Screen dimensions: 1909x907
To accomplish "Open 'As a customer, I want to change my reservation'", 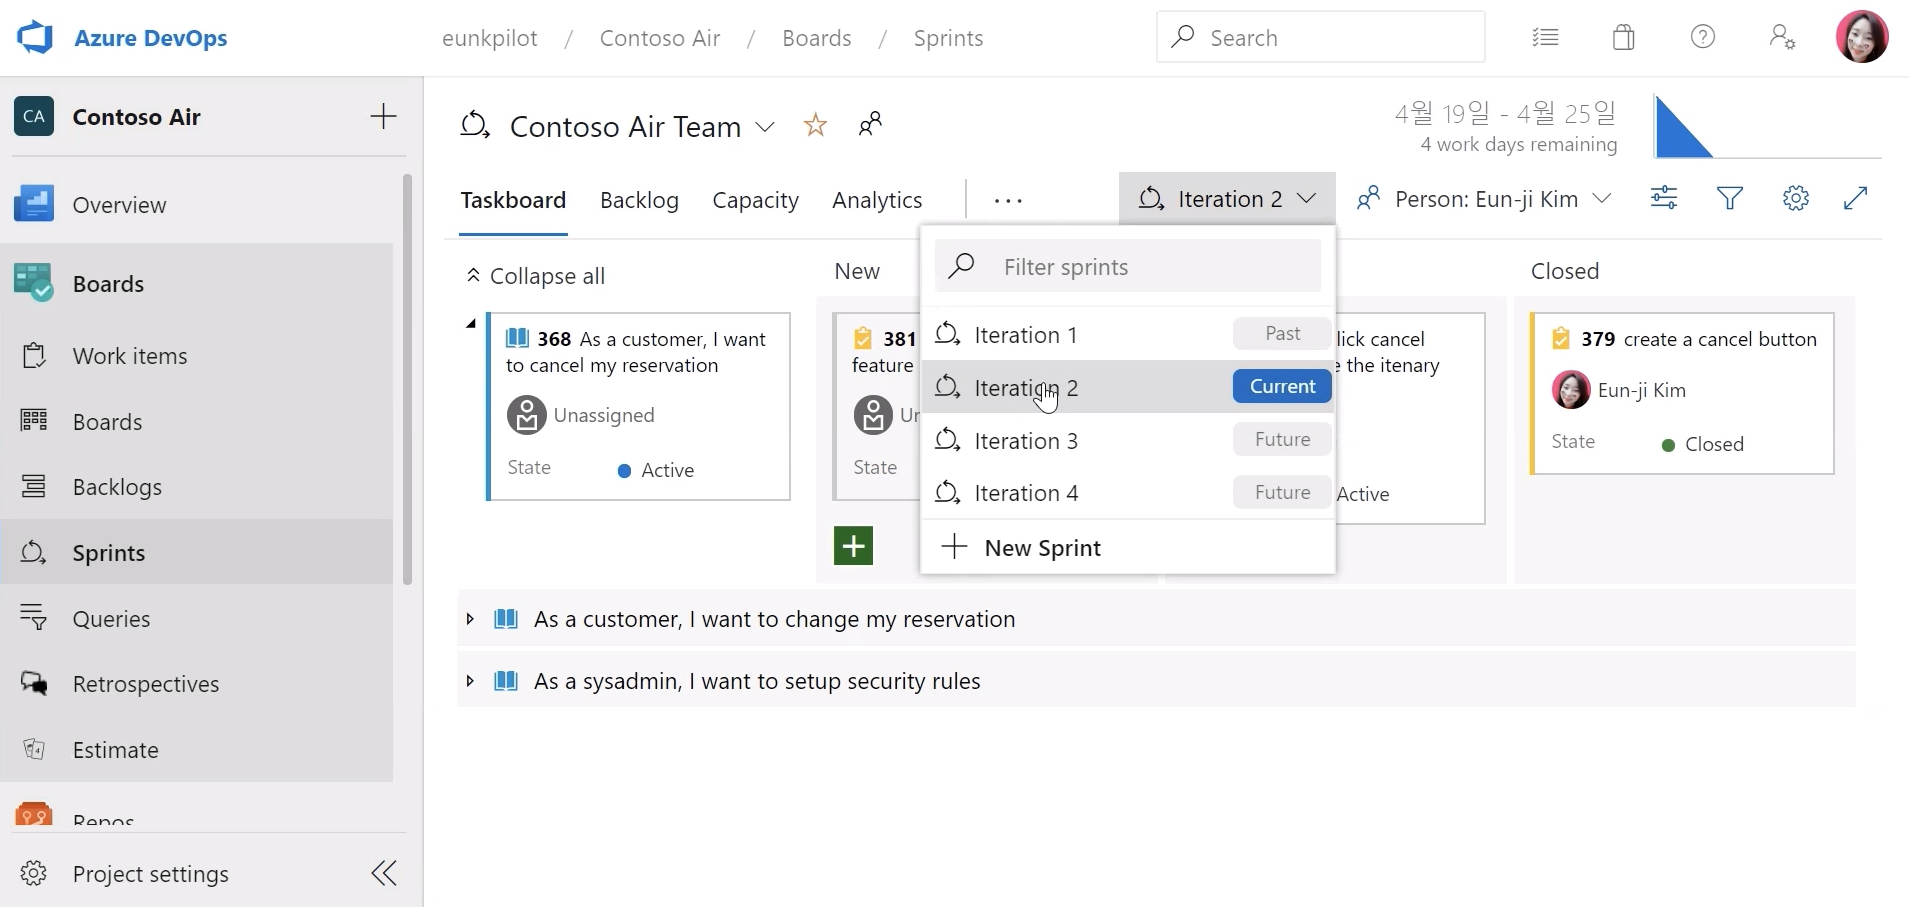I will (x=775, y=619).
